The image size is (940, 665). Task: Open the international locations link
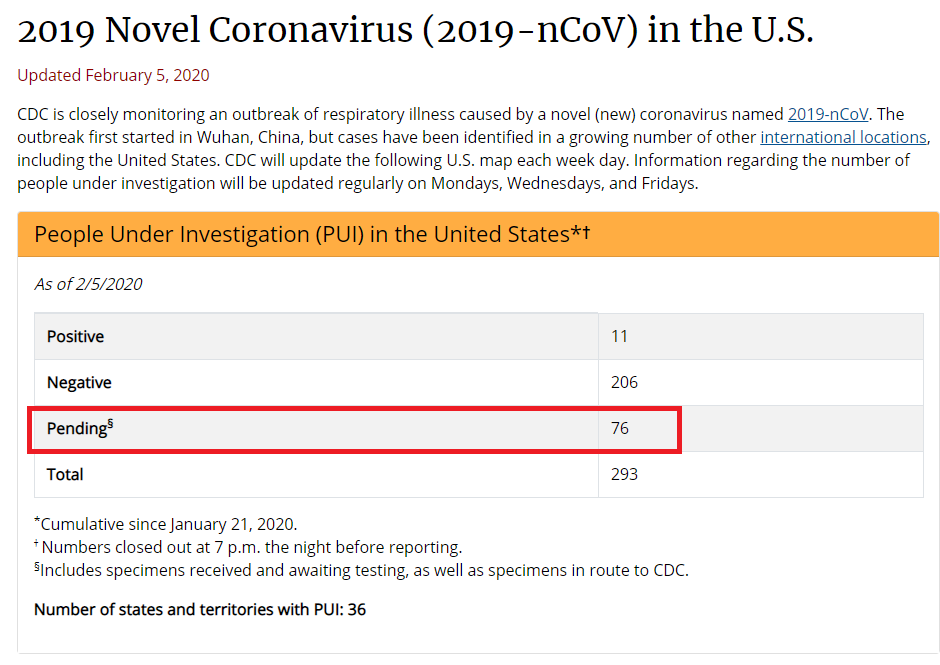pyautogui.click(x=843, y=137)
